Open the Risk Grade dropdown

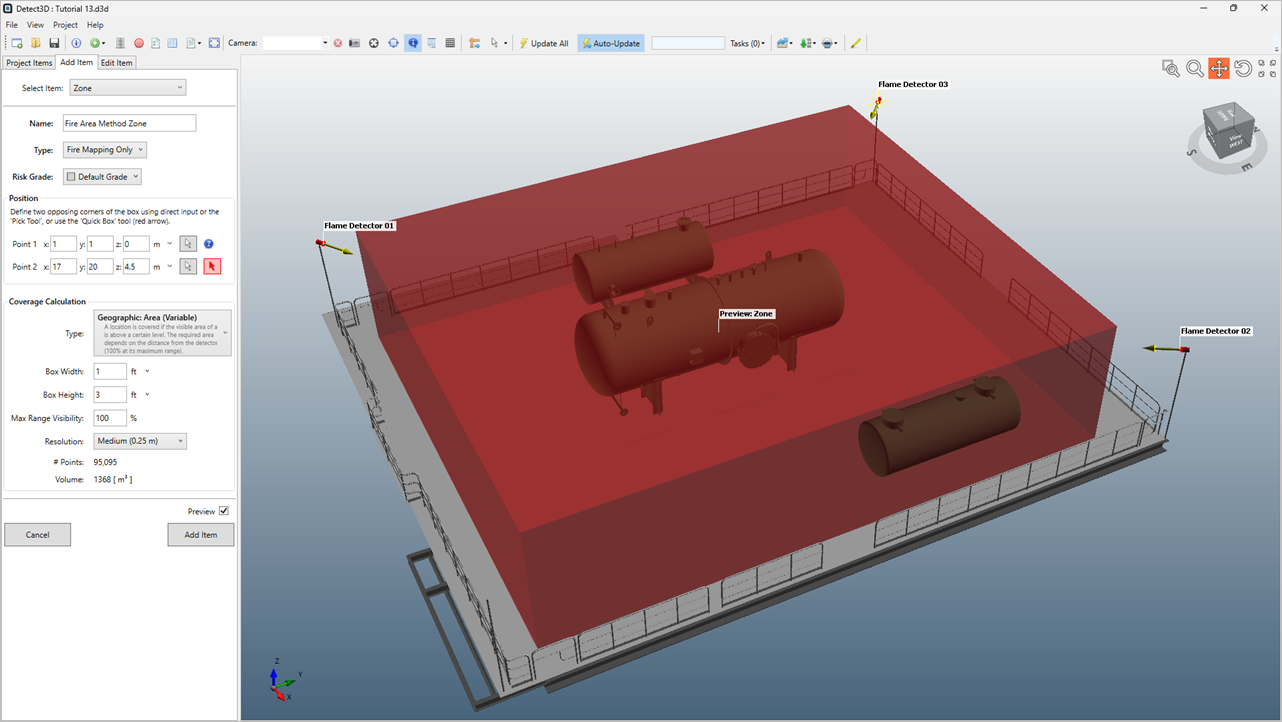(104, 176)
